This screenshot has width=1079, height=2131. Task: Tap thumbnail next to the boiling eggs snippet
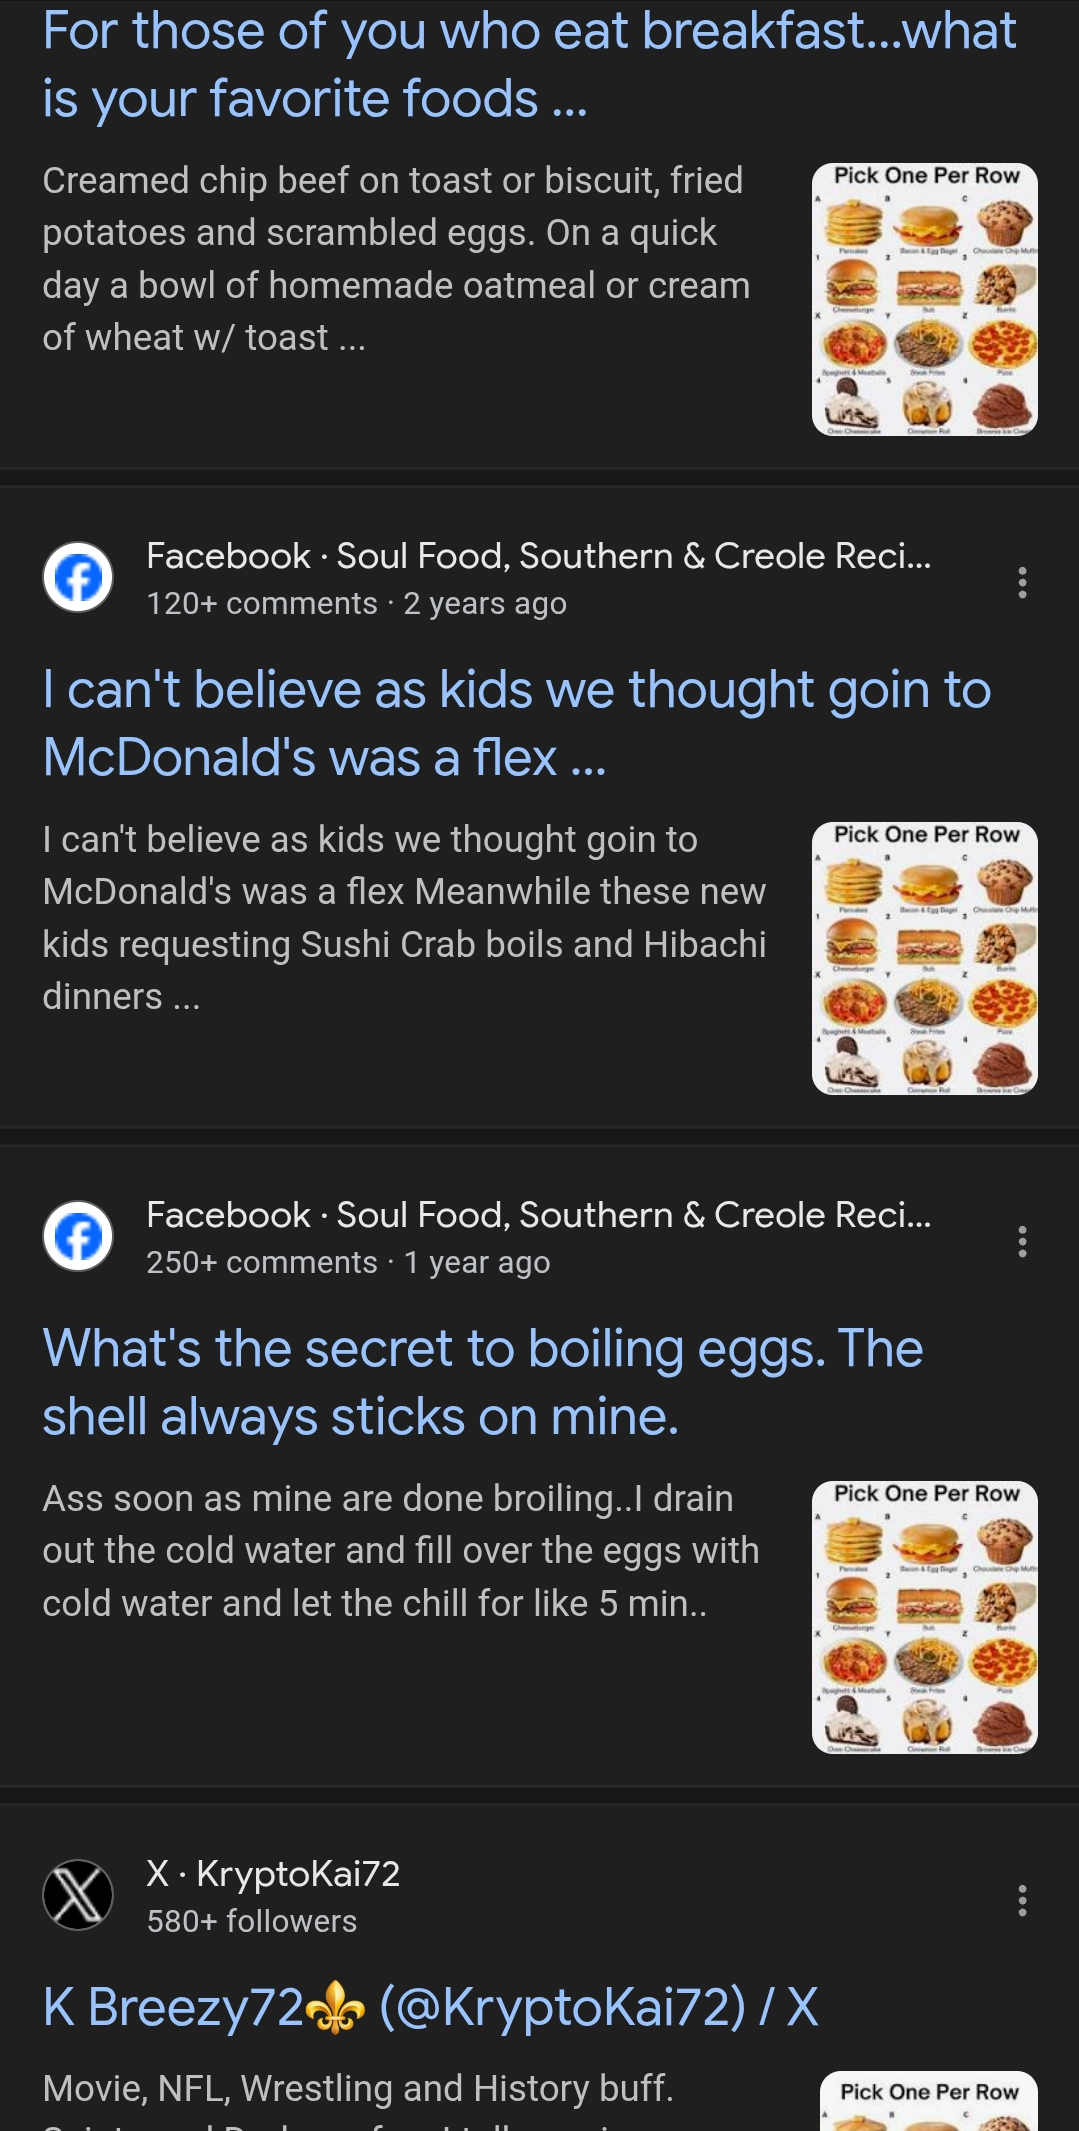pyautogui.click(x=924, y=1617)
